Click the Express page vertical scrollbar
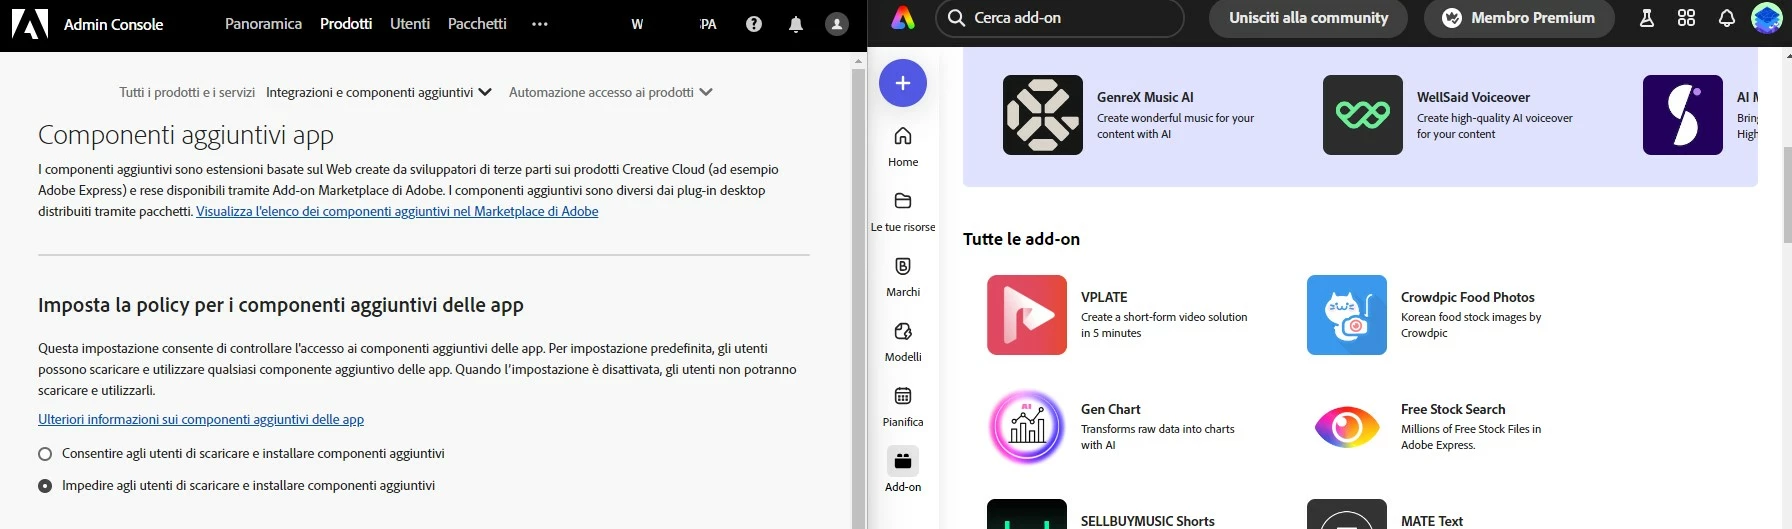Screen dimensions: 1792x529 click(1787, 195)
